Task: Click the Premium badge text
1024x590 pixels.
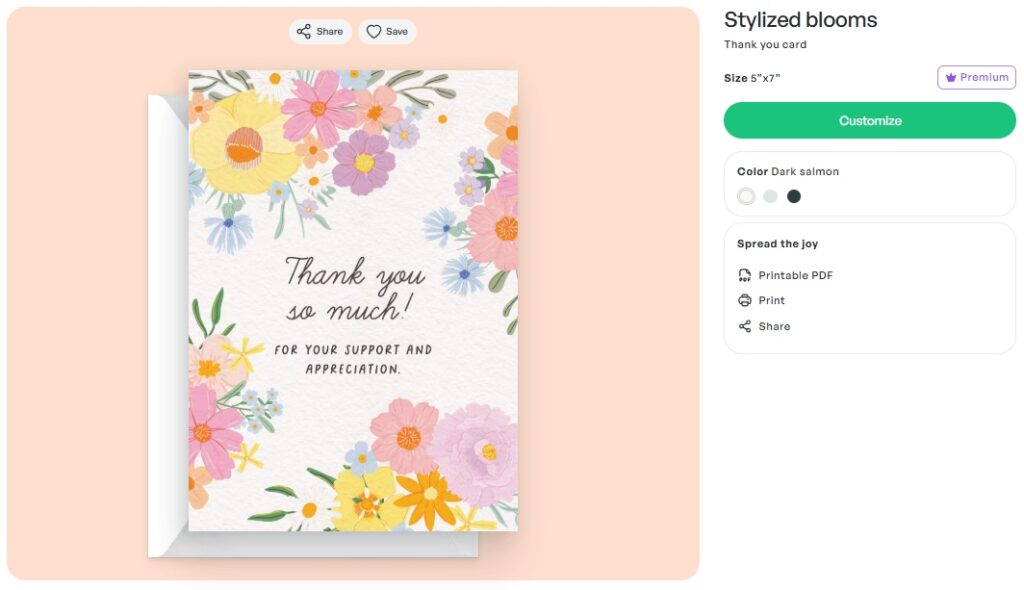Action: 984,78
